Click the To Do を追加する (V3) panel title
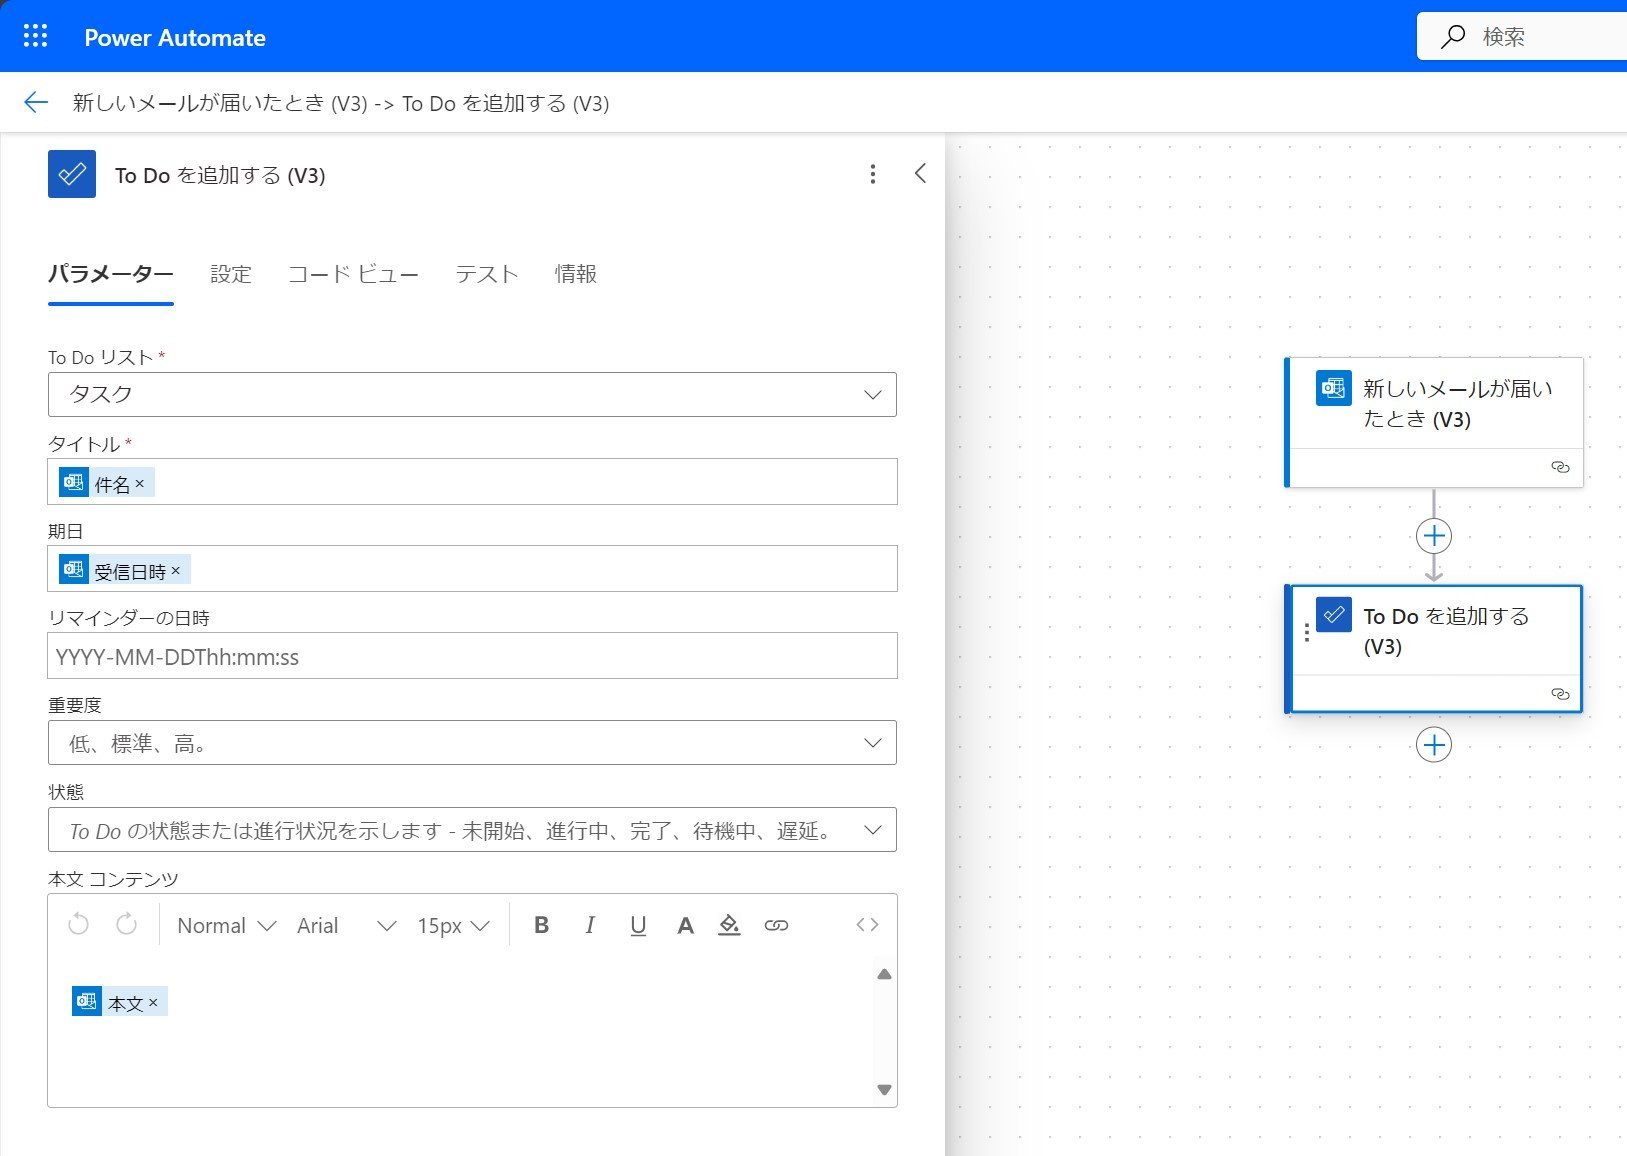Screen dimensions: 1627x1156 220,175
